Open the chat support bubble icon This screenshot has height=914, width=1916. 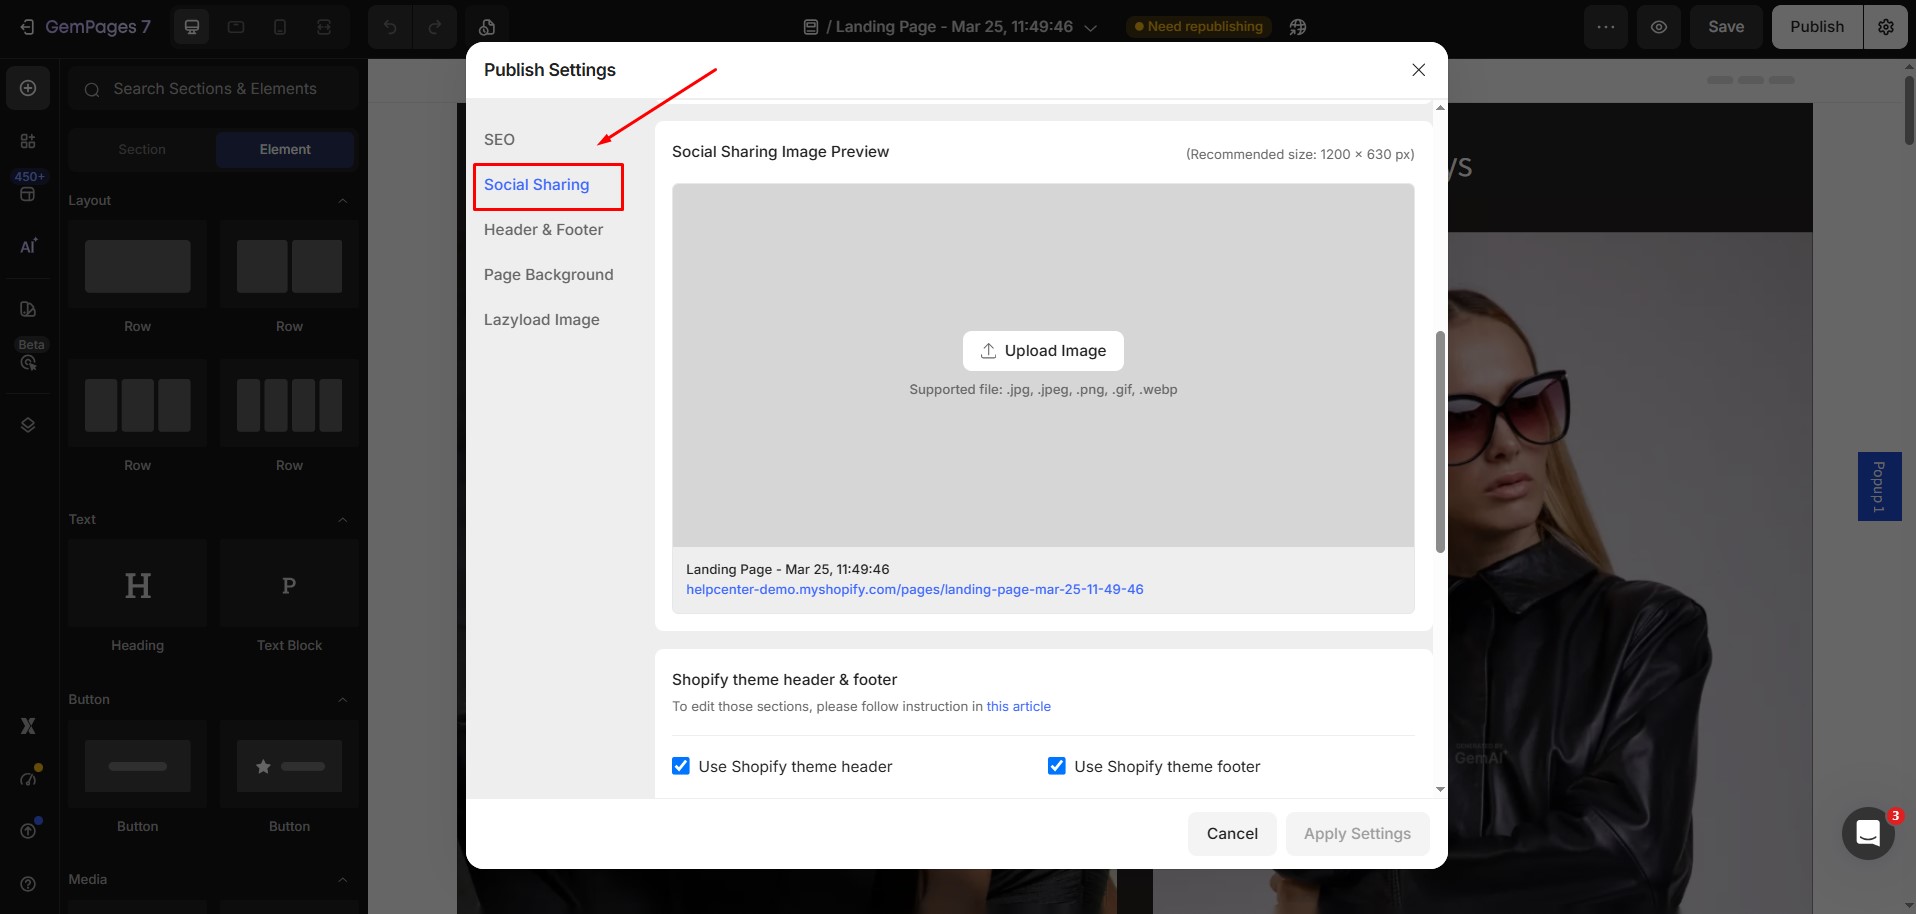click(x=1868, y=833)
